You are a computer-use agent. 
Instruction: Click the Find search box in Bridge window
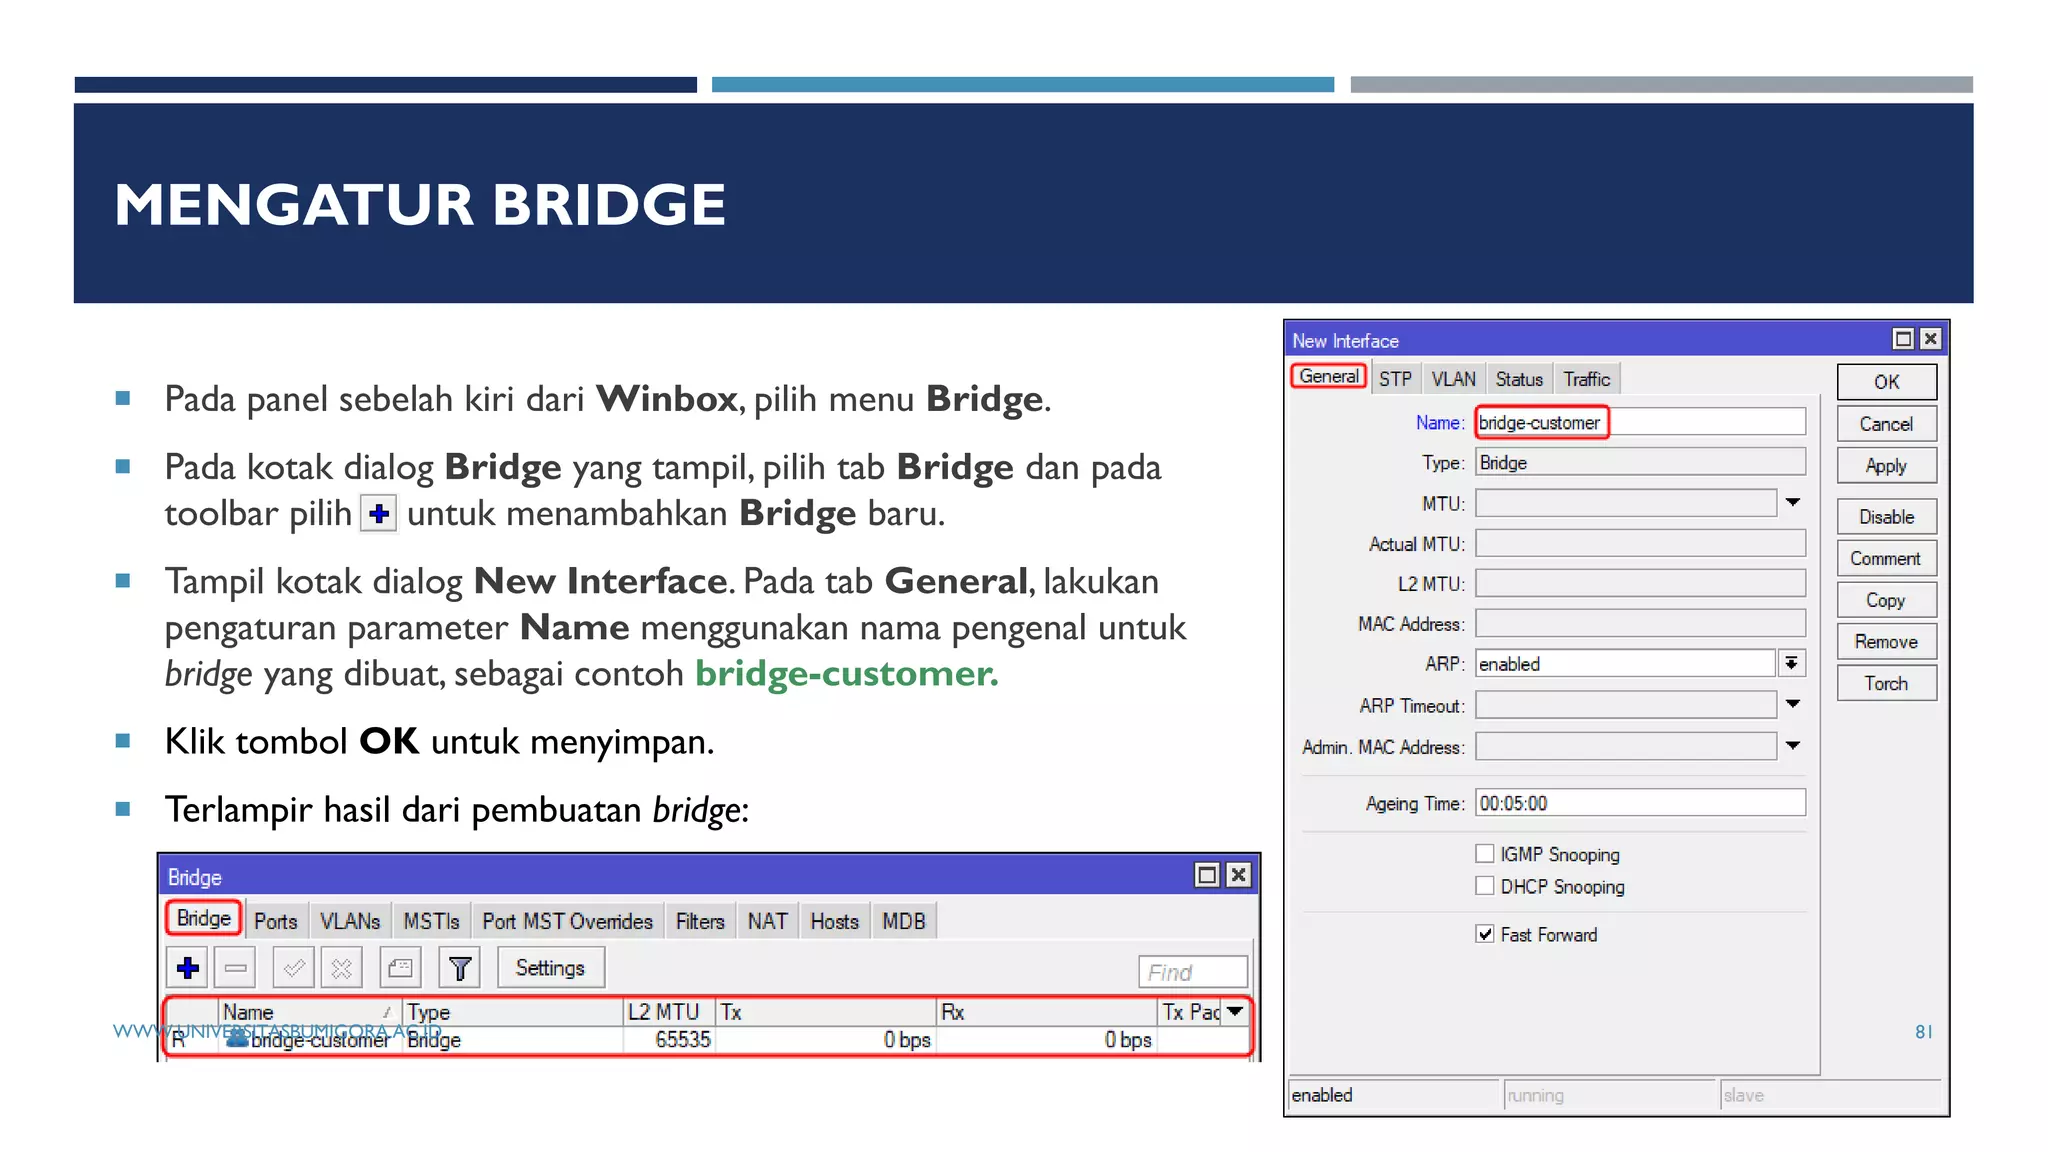point(1193,972)
